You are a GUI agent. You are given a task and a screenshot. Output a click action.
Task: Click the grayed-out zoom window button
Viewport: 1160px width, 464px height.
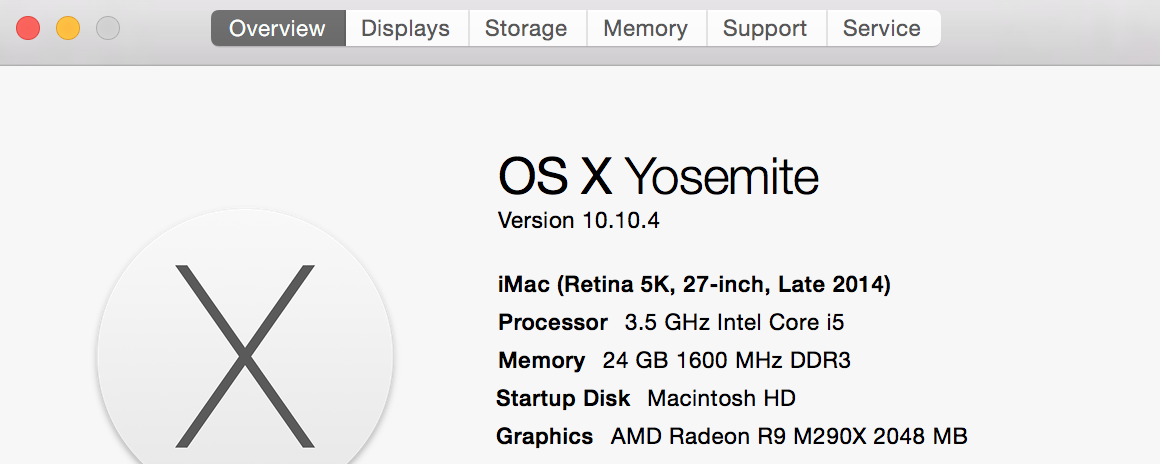(108, 29)
